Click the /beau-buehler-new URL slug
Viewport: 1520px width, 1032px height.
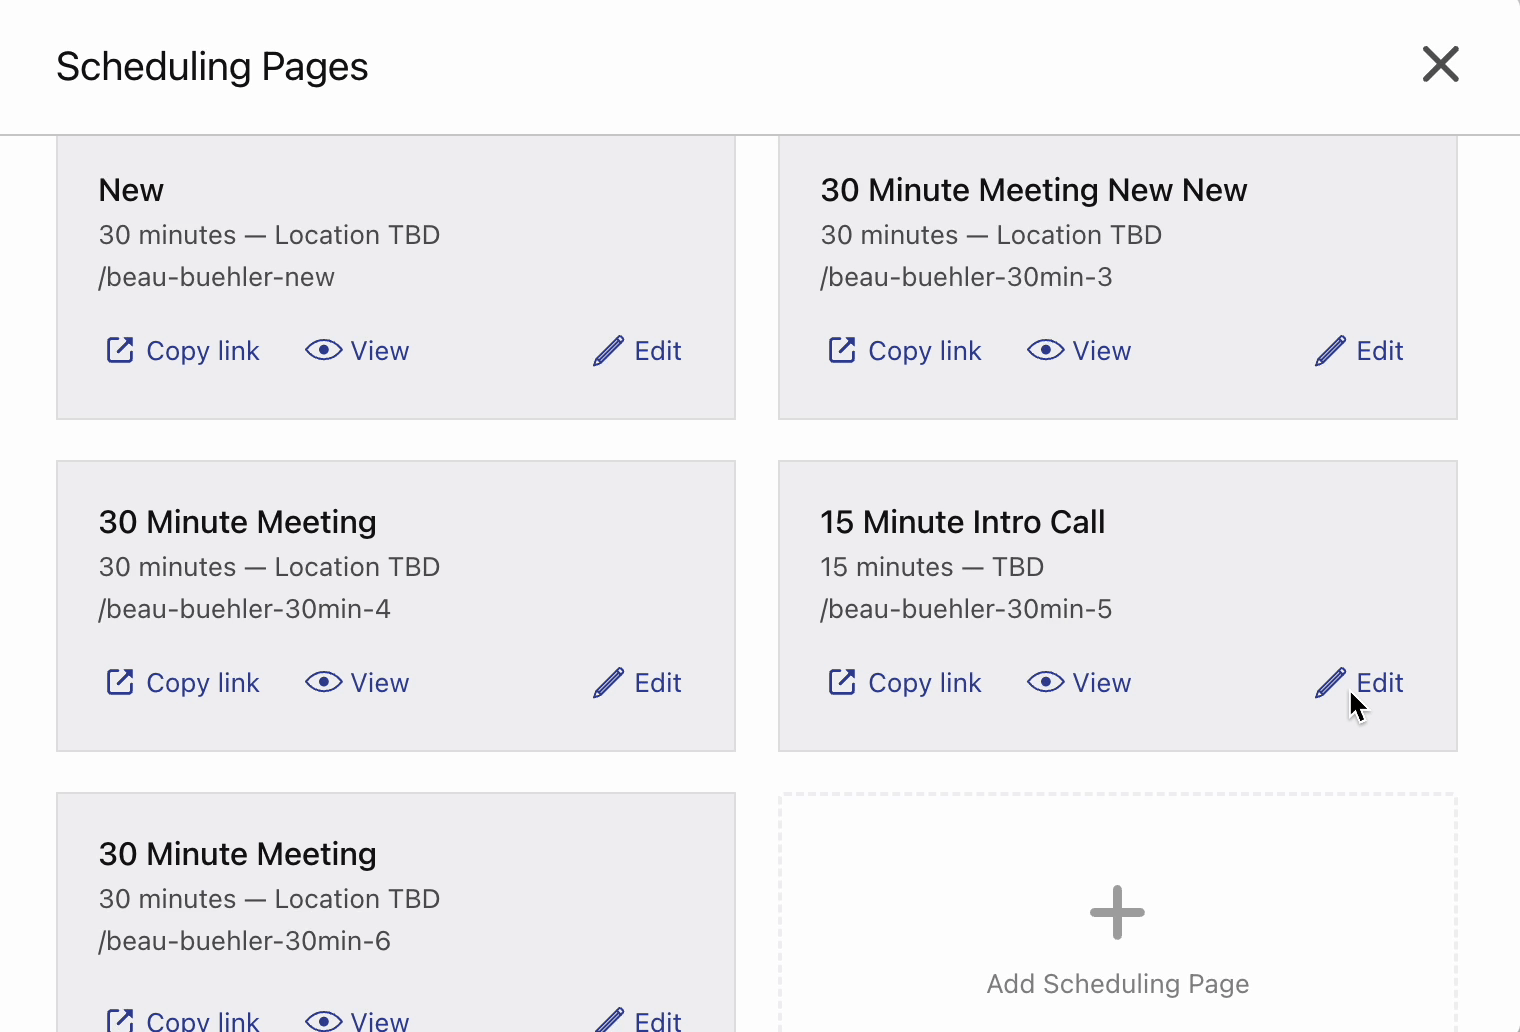(x=217, y=277)
